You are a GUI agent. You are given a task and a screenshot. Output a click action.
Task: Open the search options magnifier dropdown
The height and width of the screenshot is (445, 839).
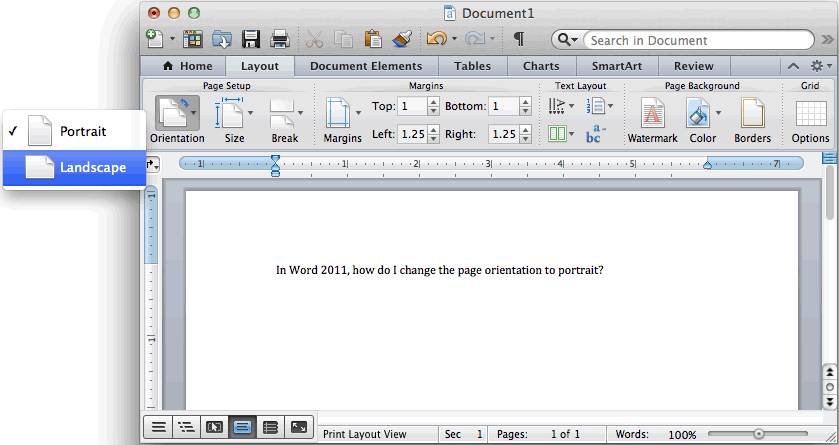(567, 40)
